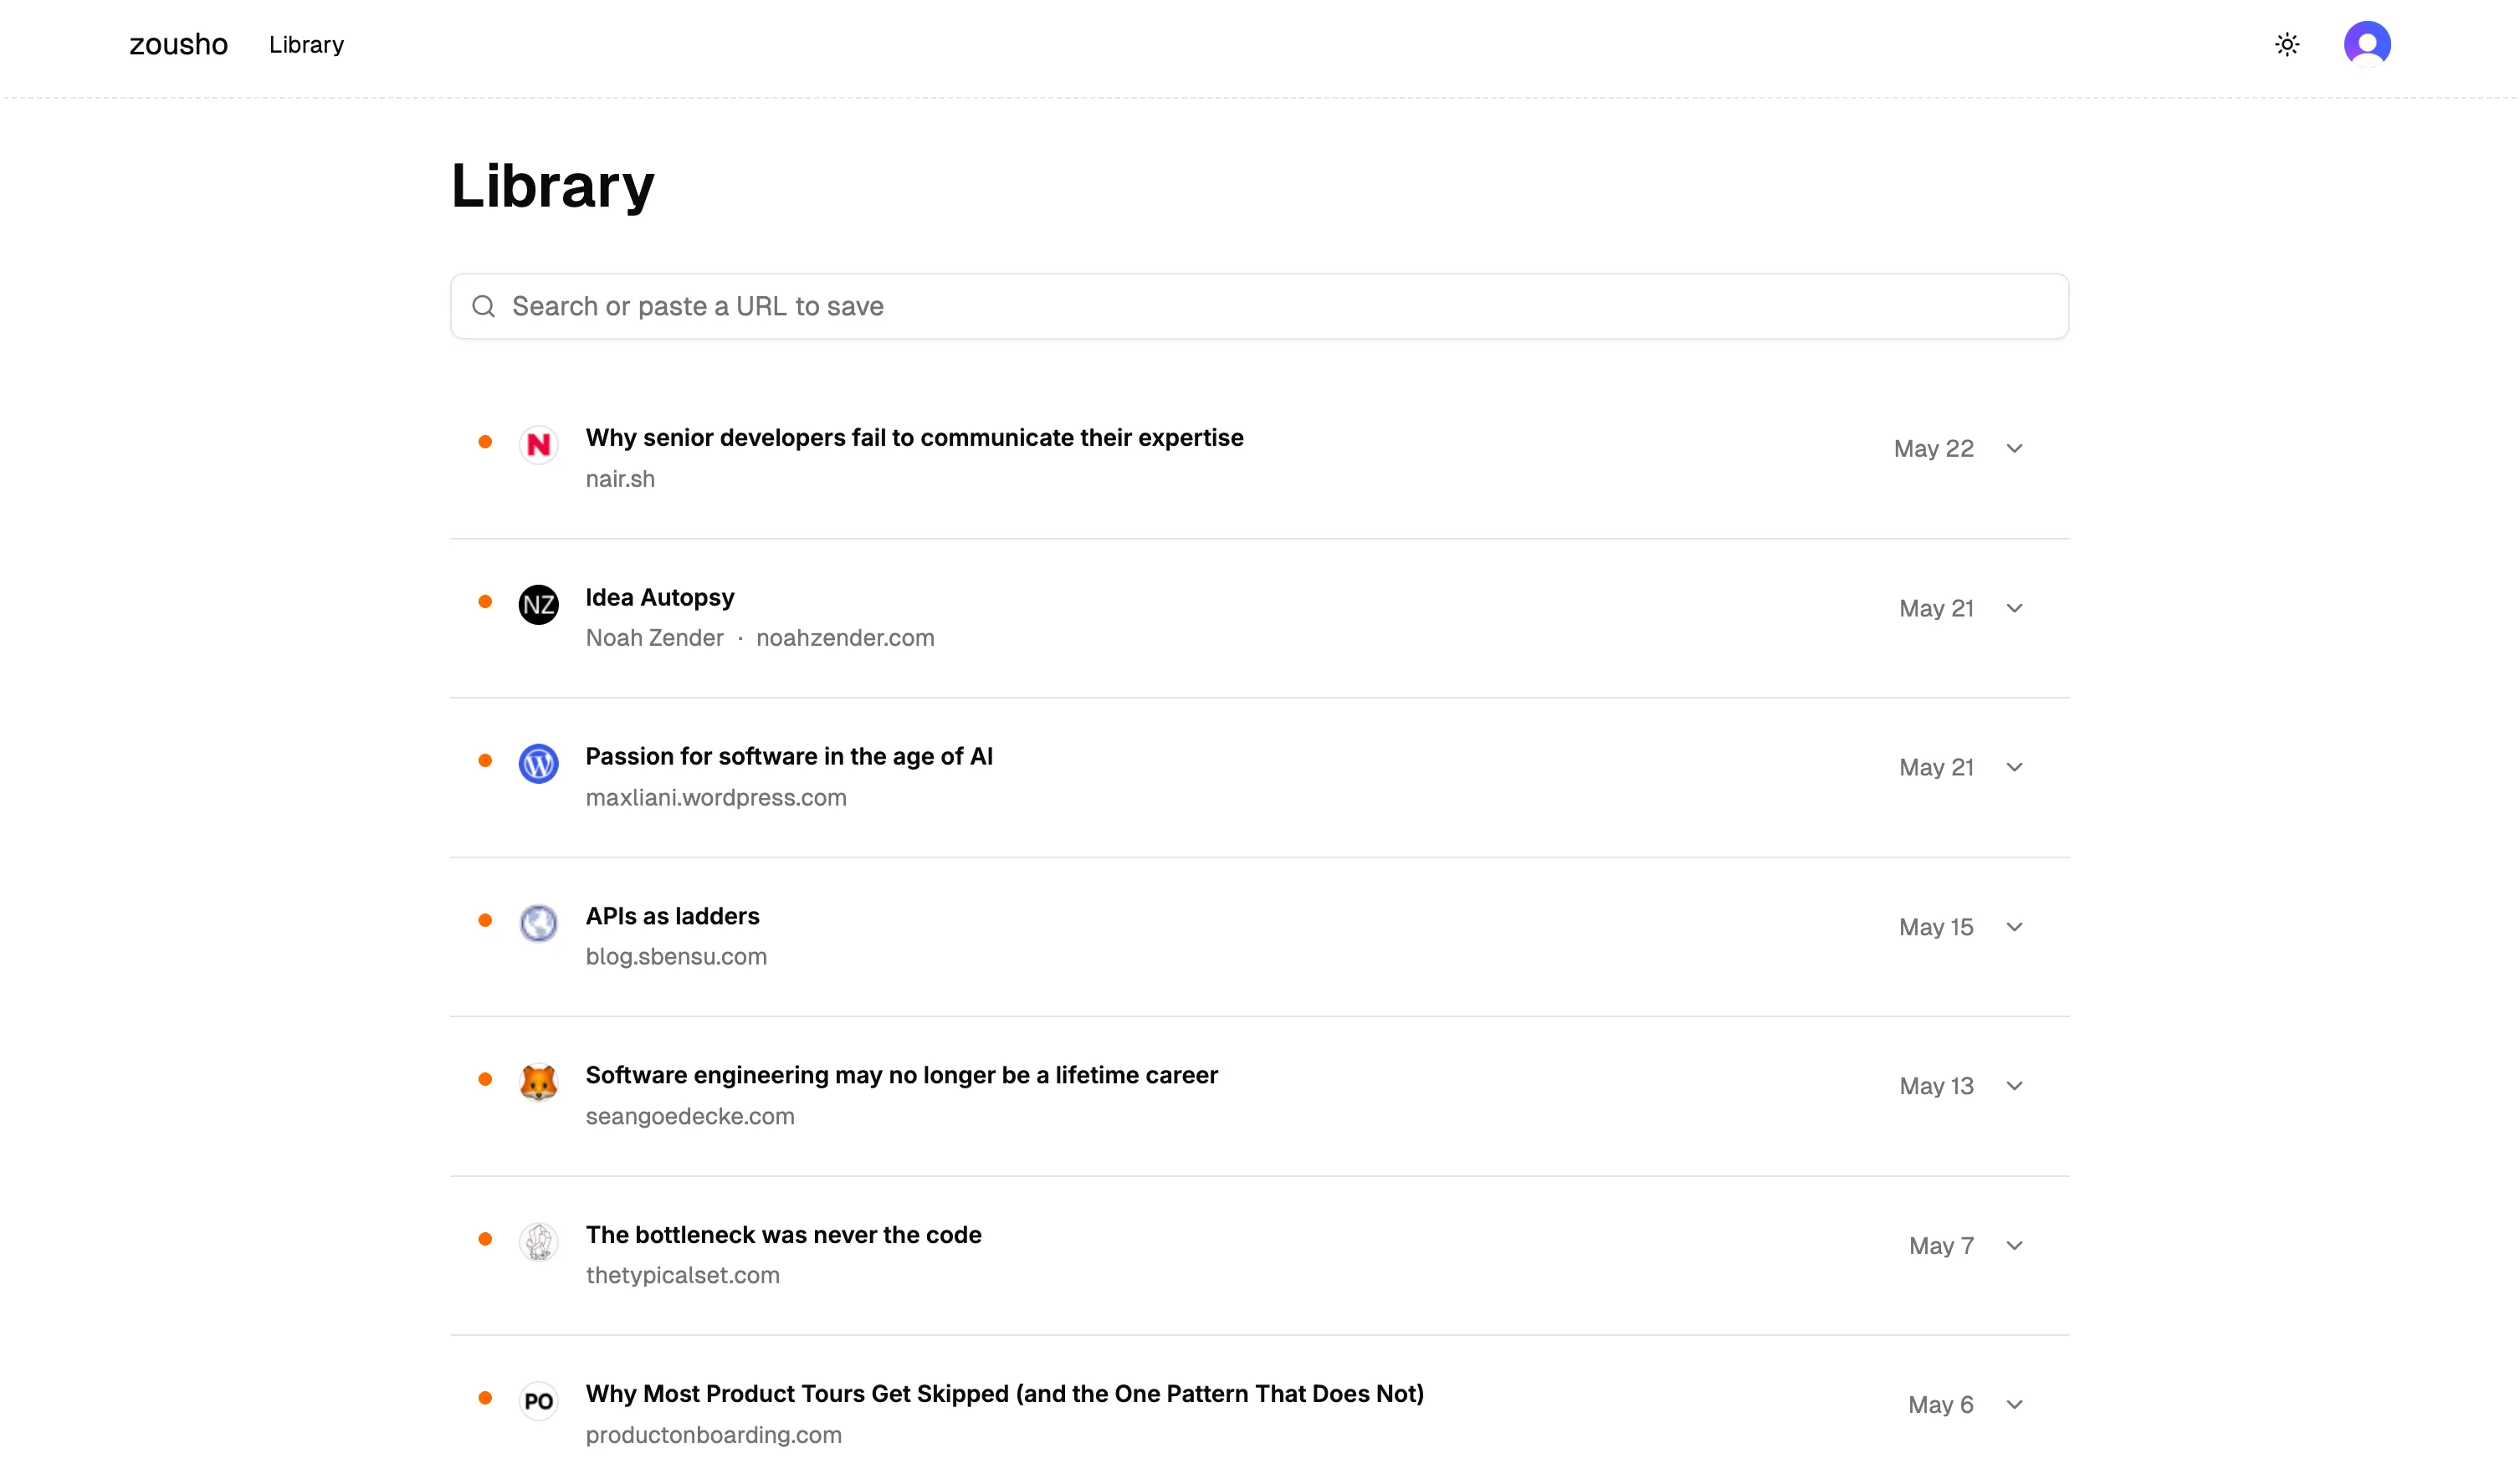Open the 'APIs as ladders' article
Viewport: 2520px width, 1479px height.
(x=672, y=916)
